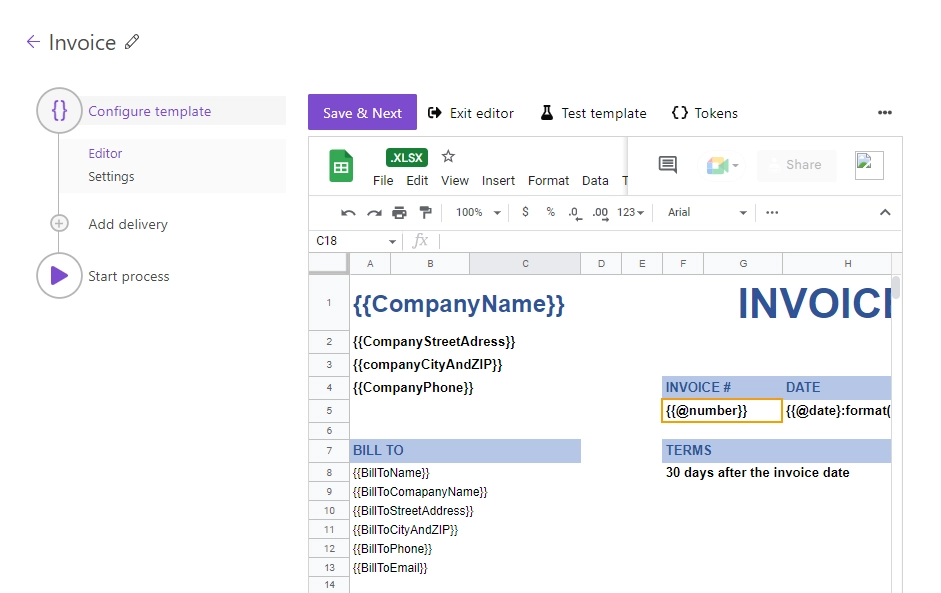Click the account profile picture

pos(869,165)
